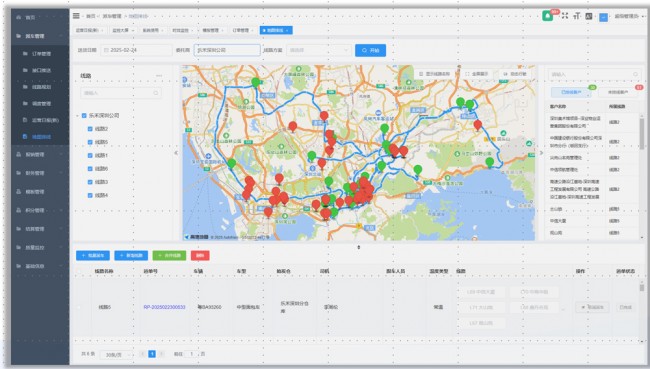
Task: Click the date field showing 2025-02-24
Action: point(136,50)
